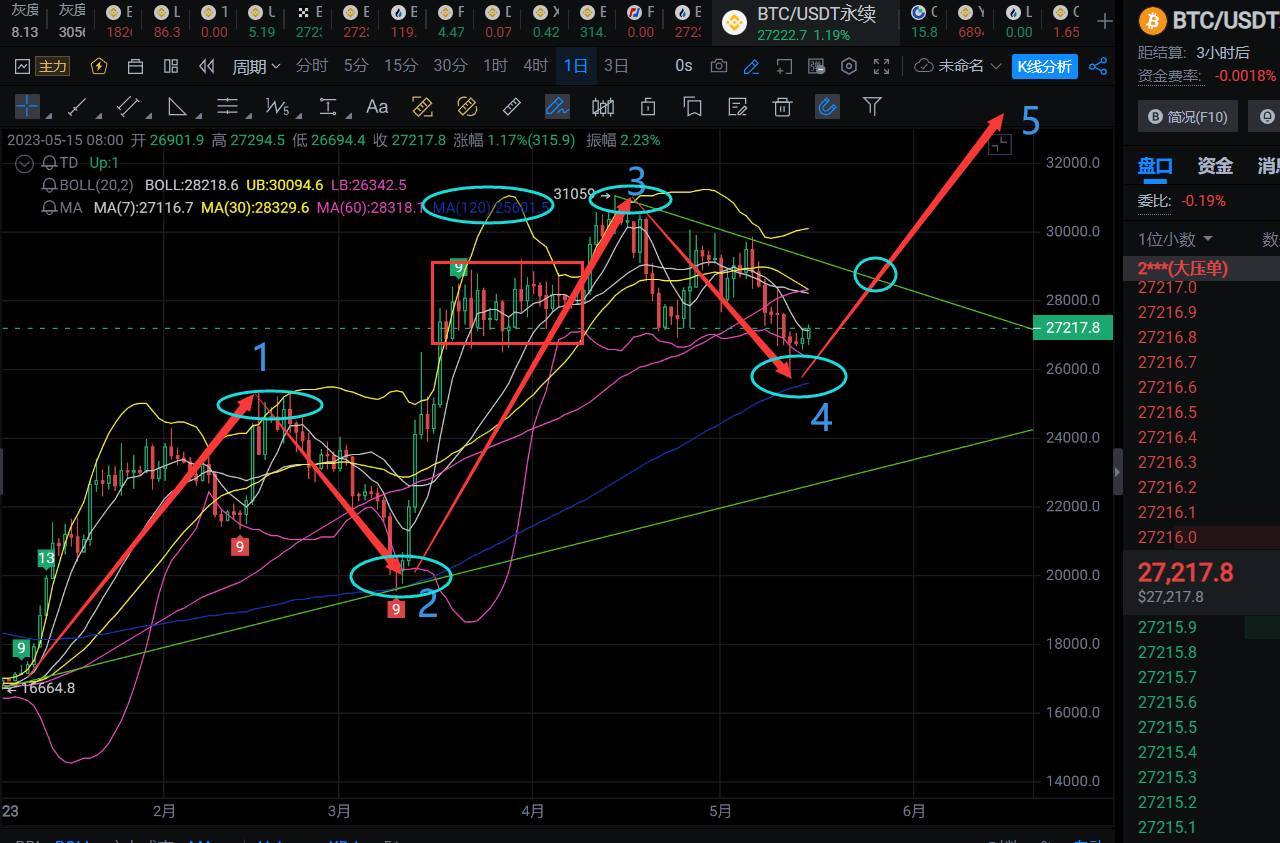Toggle the 主力 main force label
The height and width of the screenshot is (843, 1280).
point(52,66)
